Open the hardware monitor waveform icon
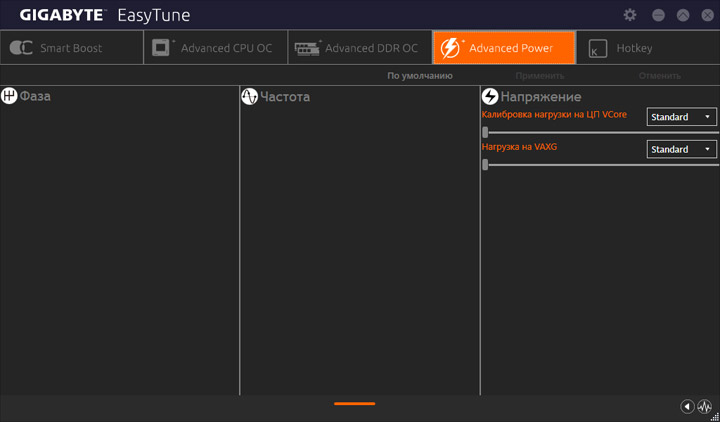Viewport: 720px width, 422px height. point(704,406)
